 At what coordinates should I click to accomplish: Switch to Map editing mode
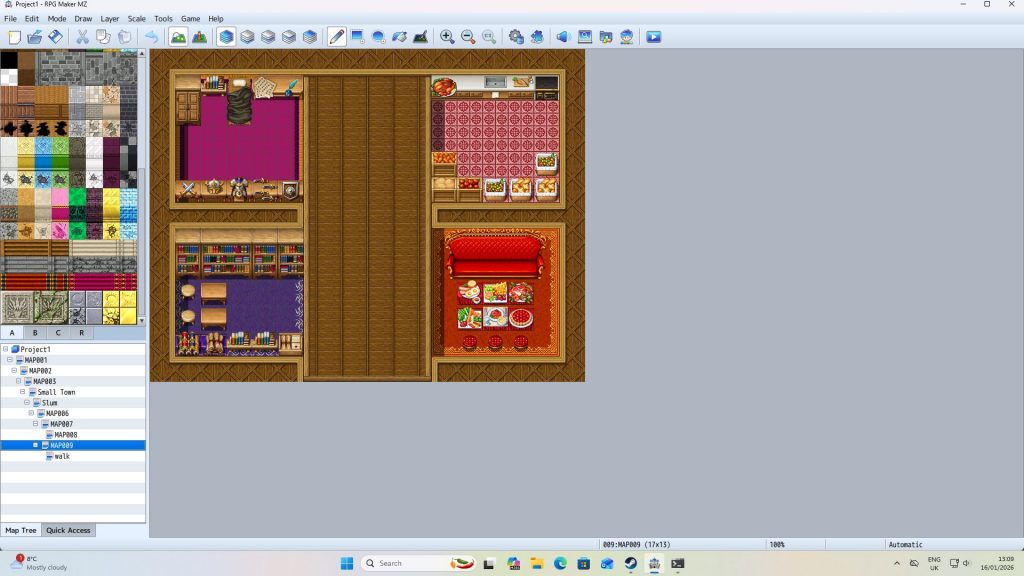[178, 37]
